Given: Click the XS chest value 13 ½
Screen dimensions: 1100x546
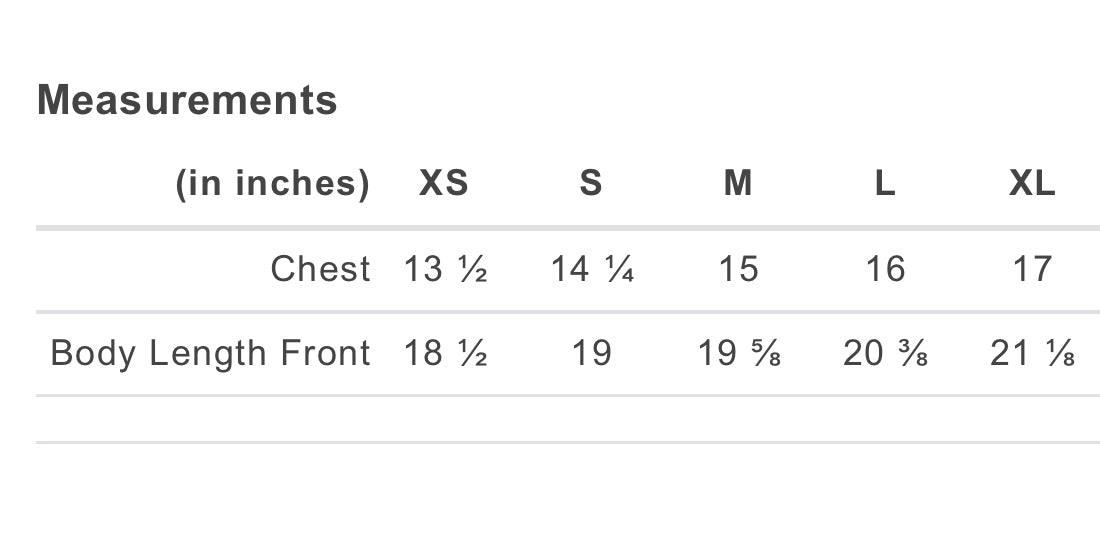Looking at the screenshot, I should point(445,269).
